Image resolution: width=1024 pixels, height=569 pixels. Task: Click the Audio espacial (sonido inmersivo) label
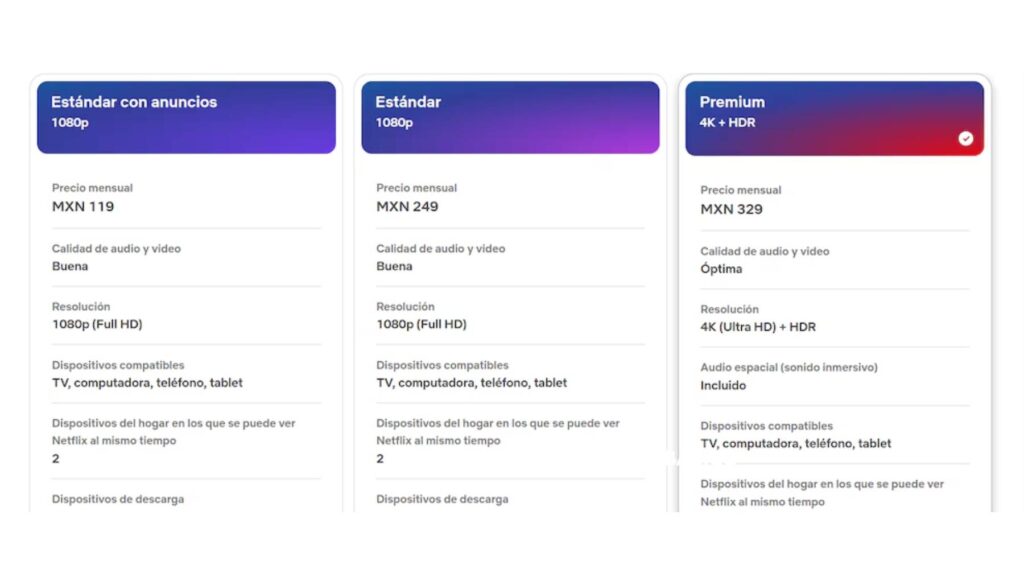click(x=789, y=367)
